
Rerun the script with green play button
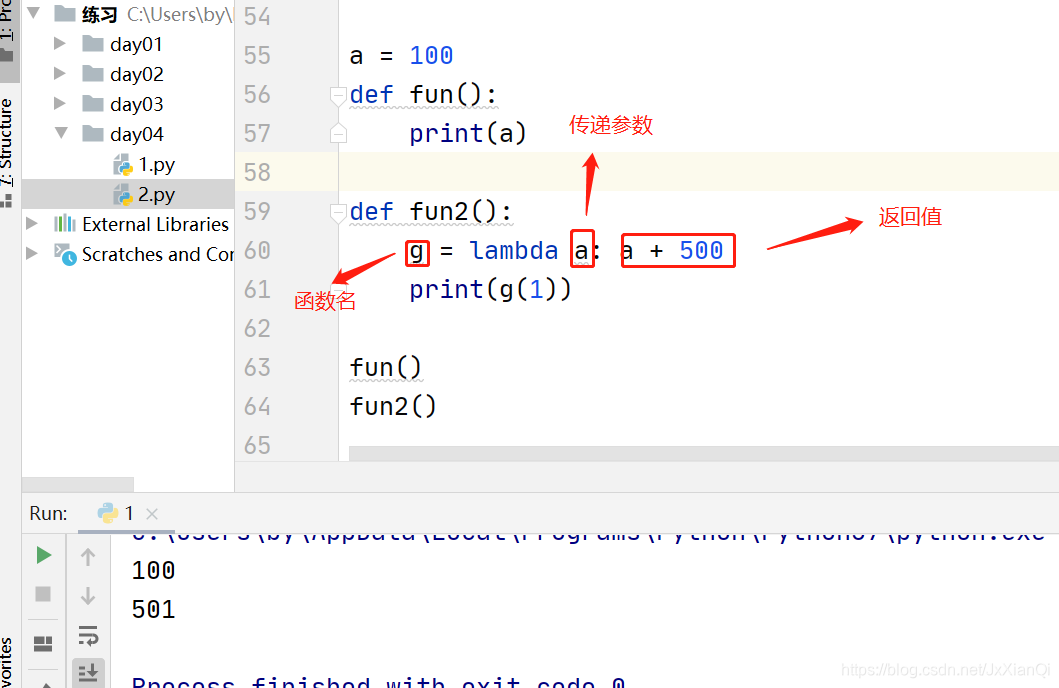44,555
